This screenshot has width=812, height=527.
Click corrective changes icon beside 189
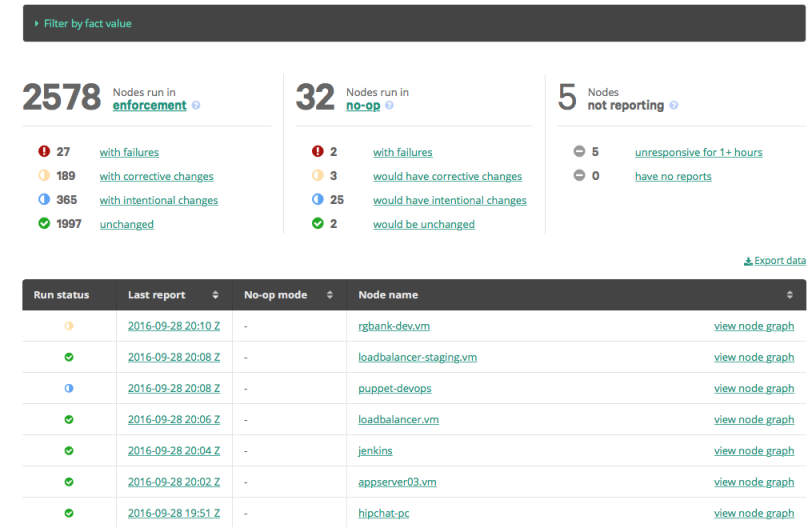click(44, 175)
